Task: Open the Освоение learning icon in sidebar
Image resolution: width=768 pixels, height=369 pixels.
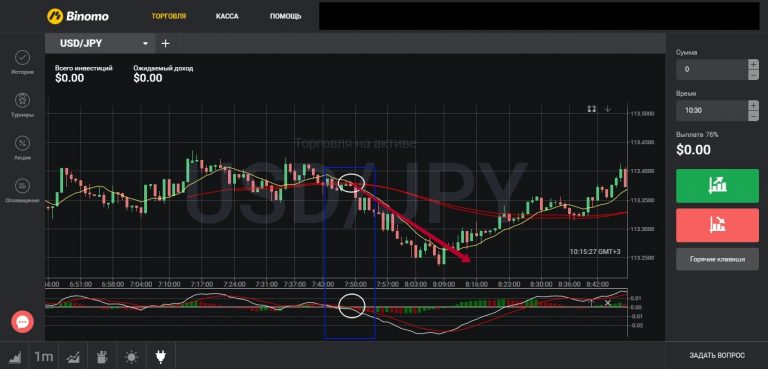Action: click(22, 186)
